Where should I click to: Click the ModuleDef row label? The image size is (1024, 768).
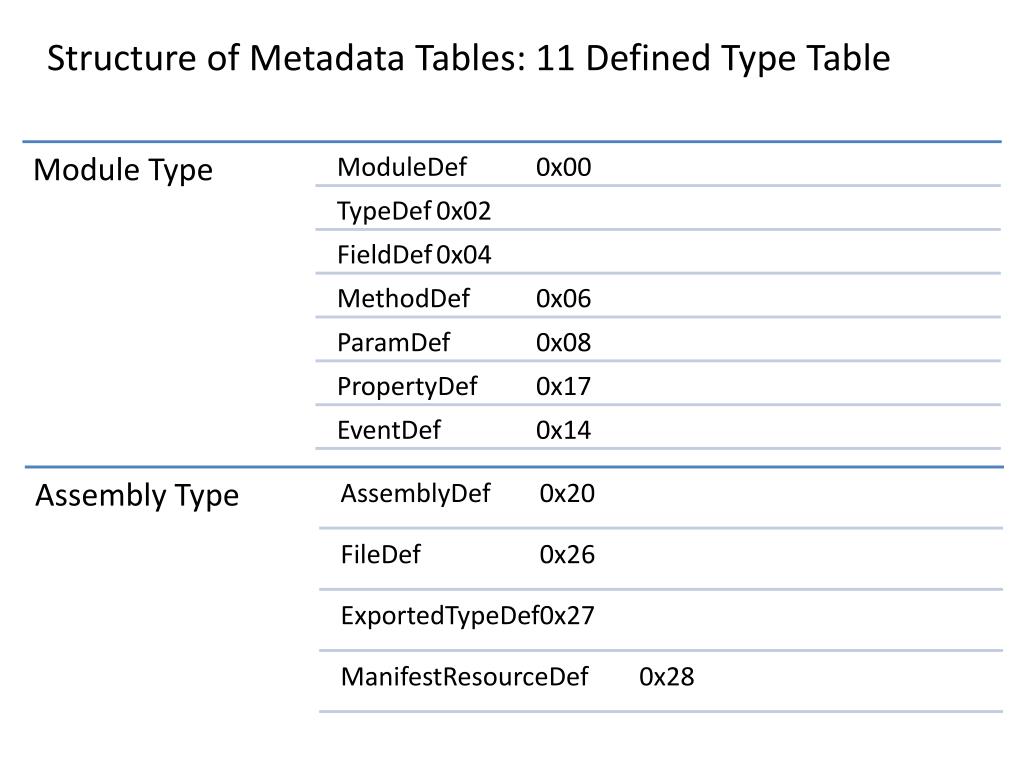click(402, 167)
